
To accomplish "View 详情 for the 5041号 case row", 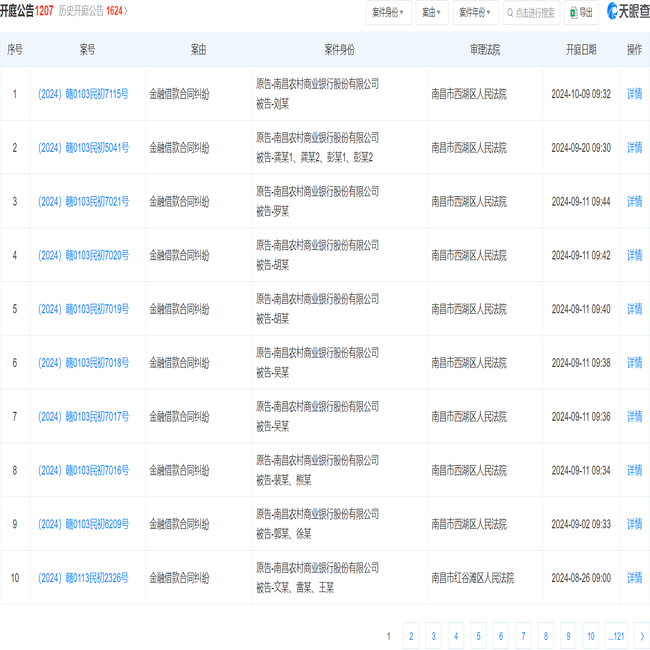I will [634, 148].
